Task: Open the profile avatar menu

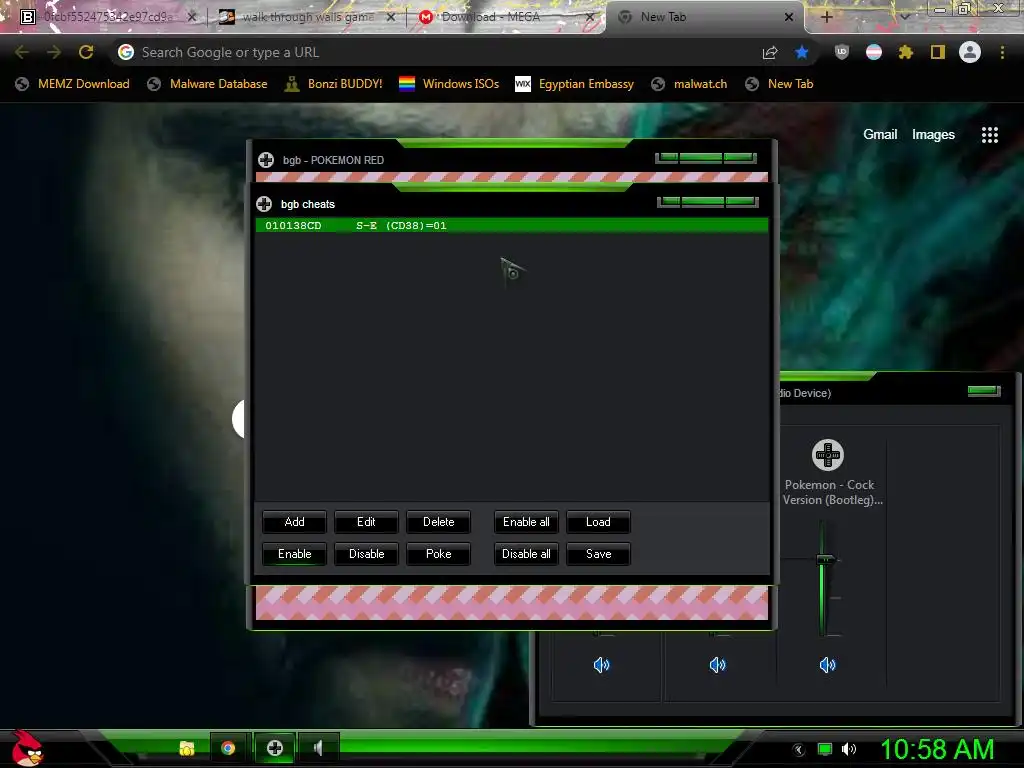Action: 970,52
